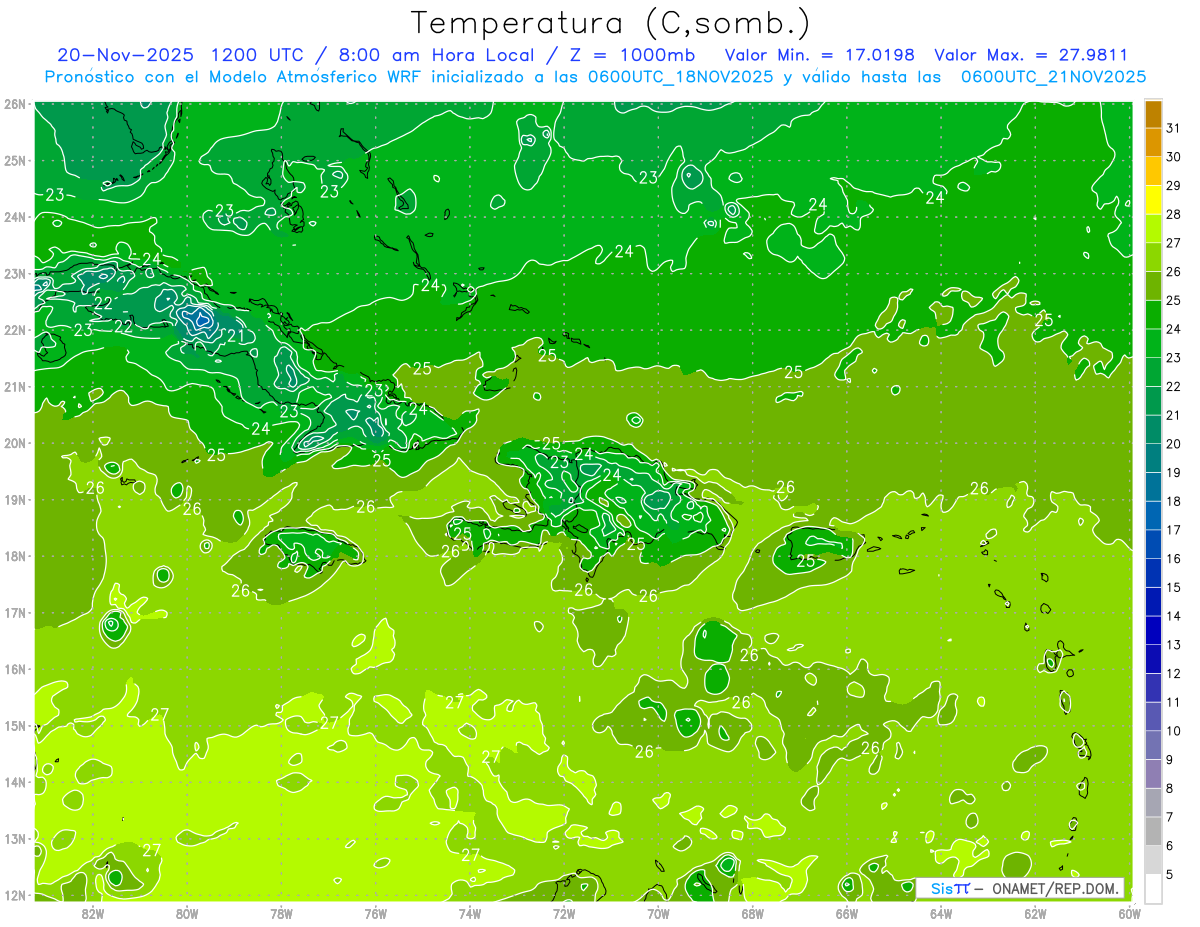Click the colorbar label "14"
Viewport: 1200px width, 927px height.
(x=1174, y=616)
